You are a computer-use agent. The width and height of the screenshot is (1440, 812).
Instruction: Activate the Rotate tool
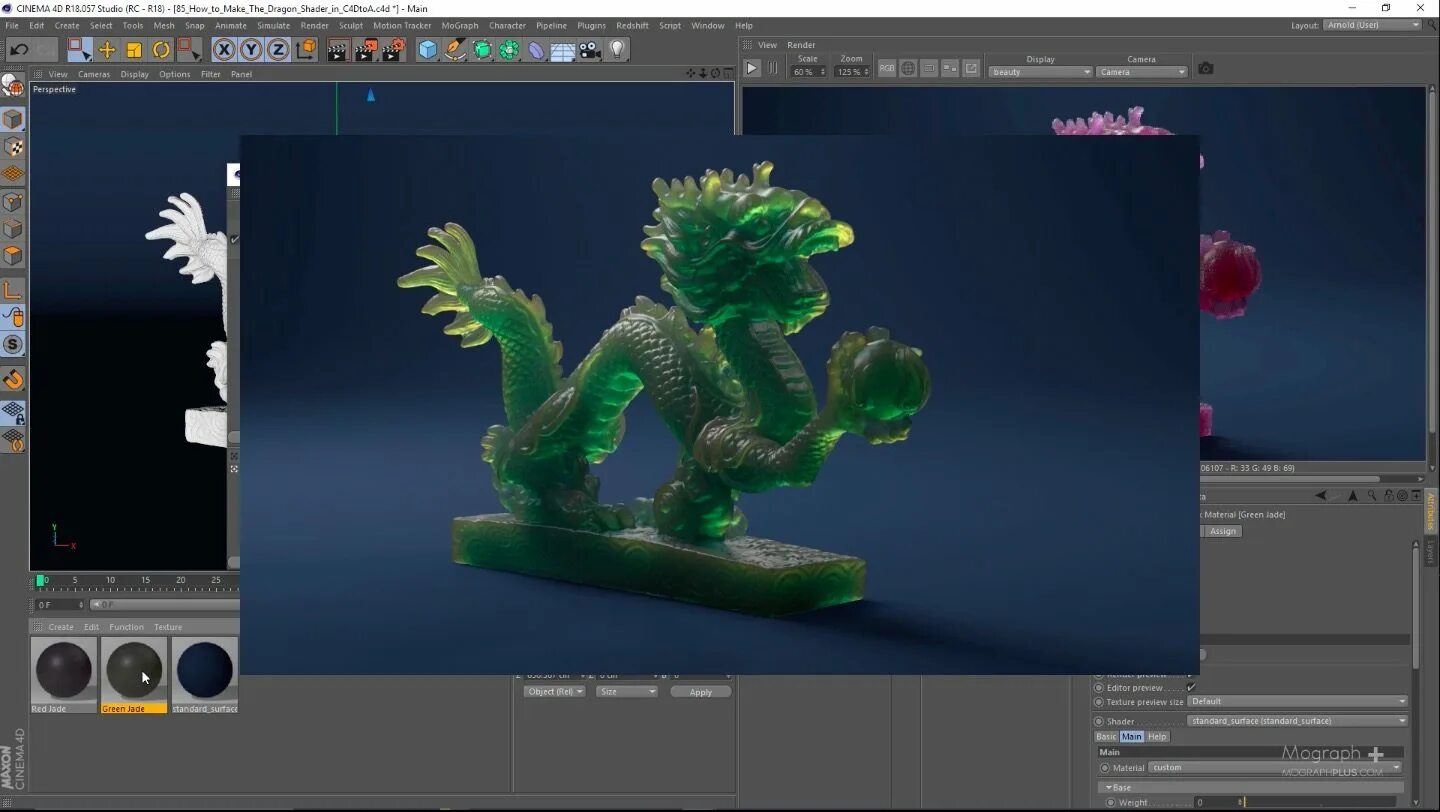coord(161,49)
